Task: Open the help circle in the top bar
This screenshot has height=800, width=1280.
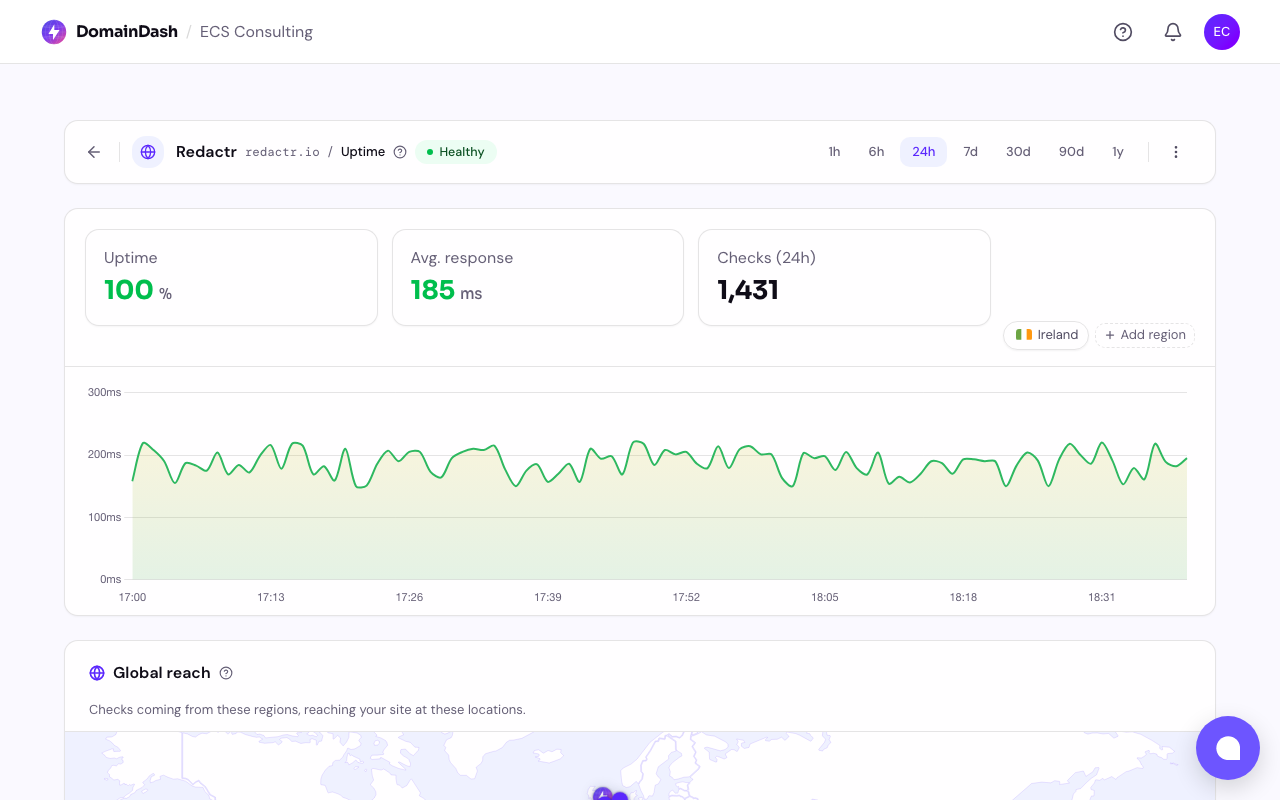Action: click(1123, 32)
